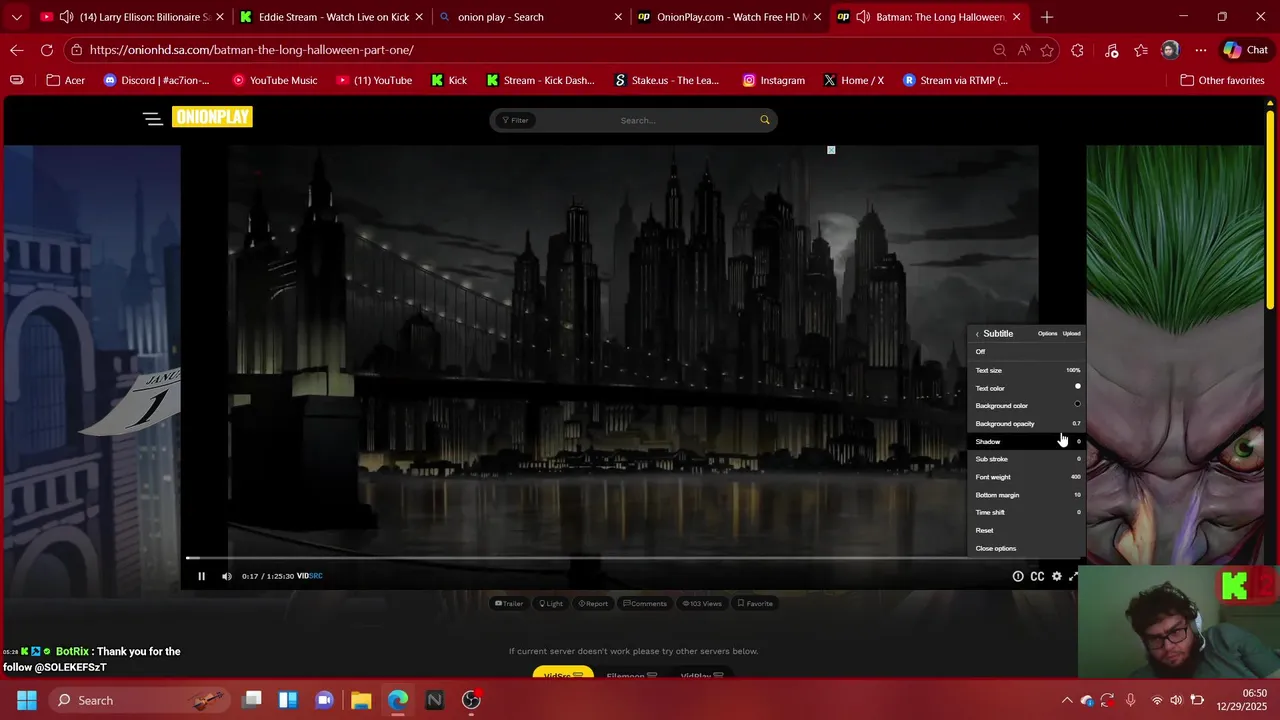
Task: Open Discord bookmark
Action: click(157, 80)
